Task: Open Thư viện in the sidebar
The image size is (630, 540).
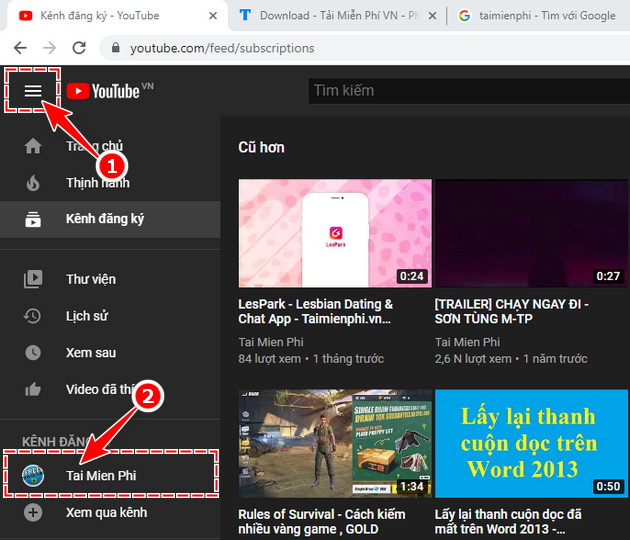Action: coord(110,279)
